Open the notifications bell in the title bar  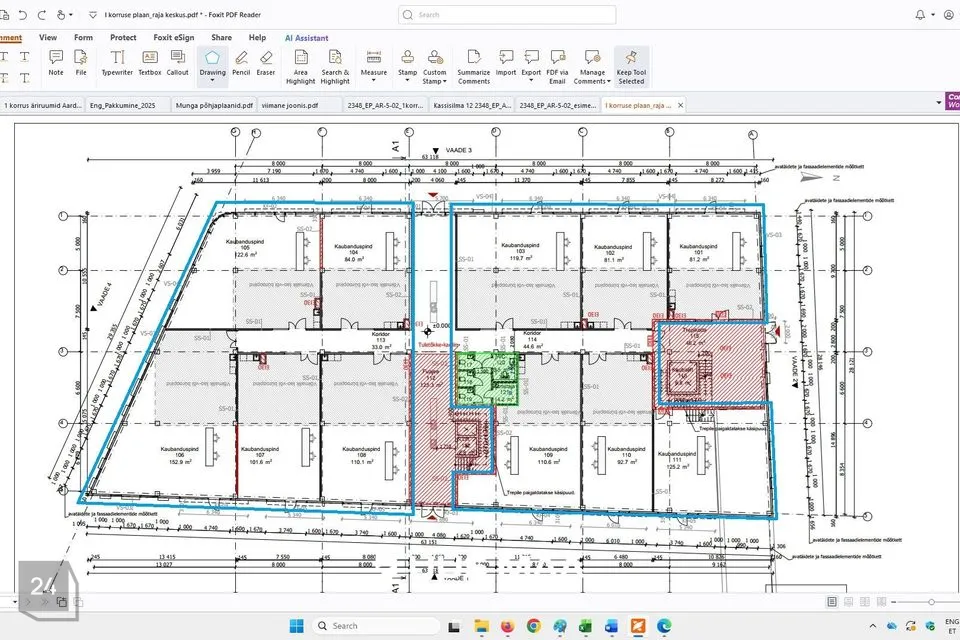[920, 15]
